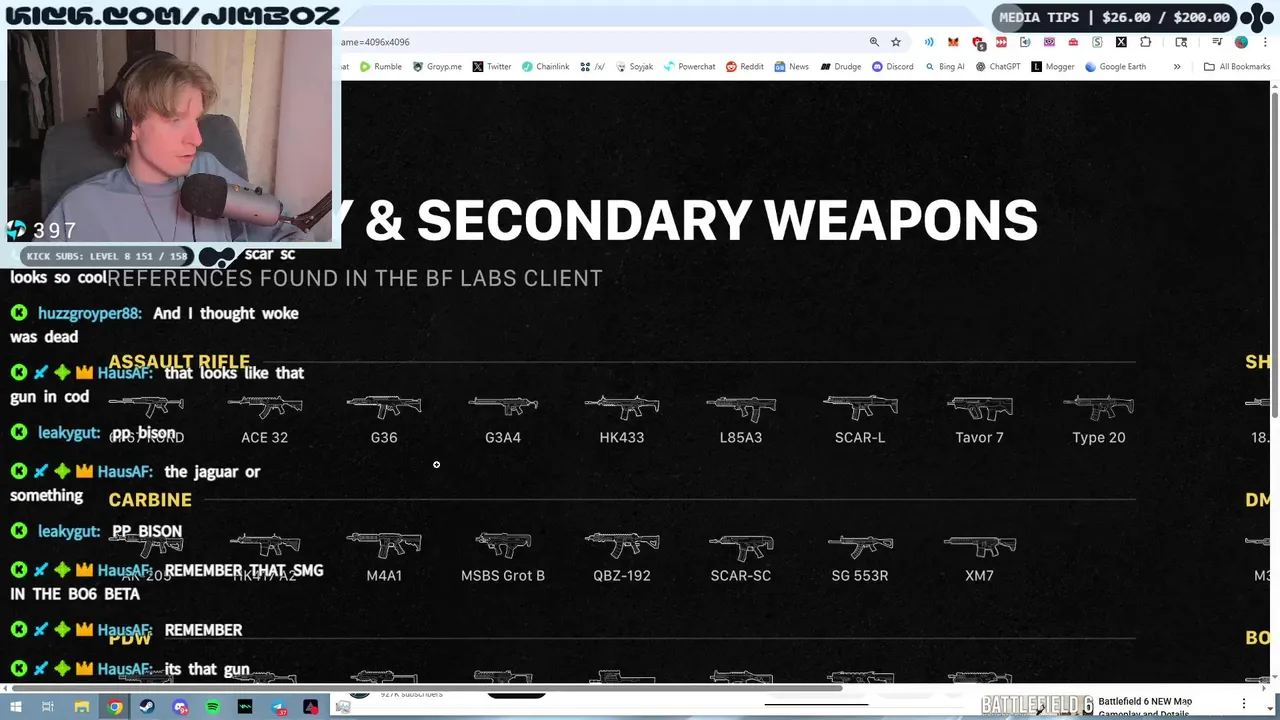Open the Powerchat bookmark
This screenshot has height=720, width=1280.
pos(689,67)
